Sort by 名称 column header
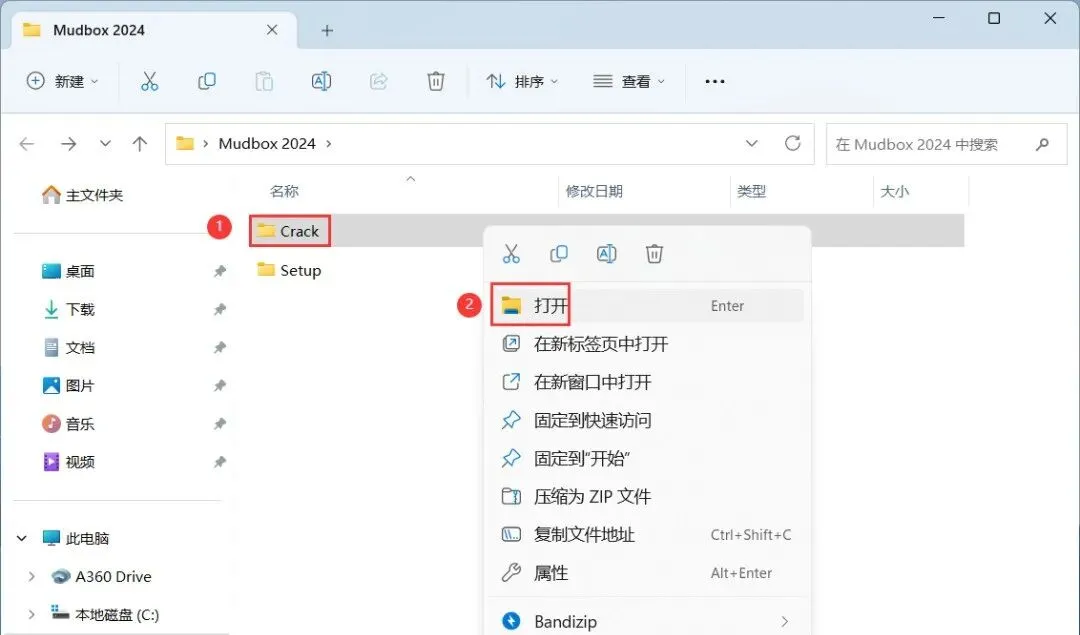The image size is (1080, 635). tap(284, 191)
